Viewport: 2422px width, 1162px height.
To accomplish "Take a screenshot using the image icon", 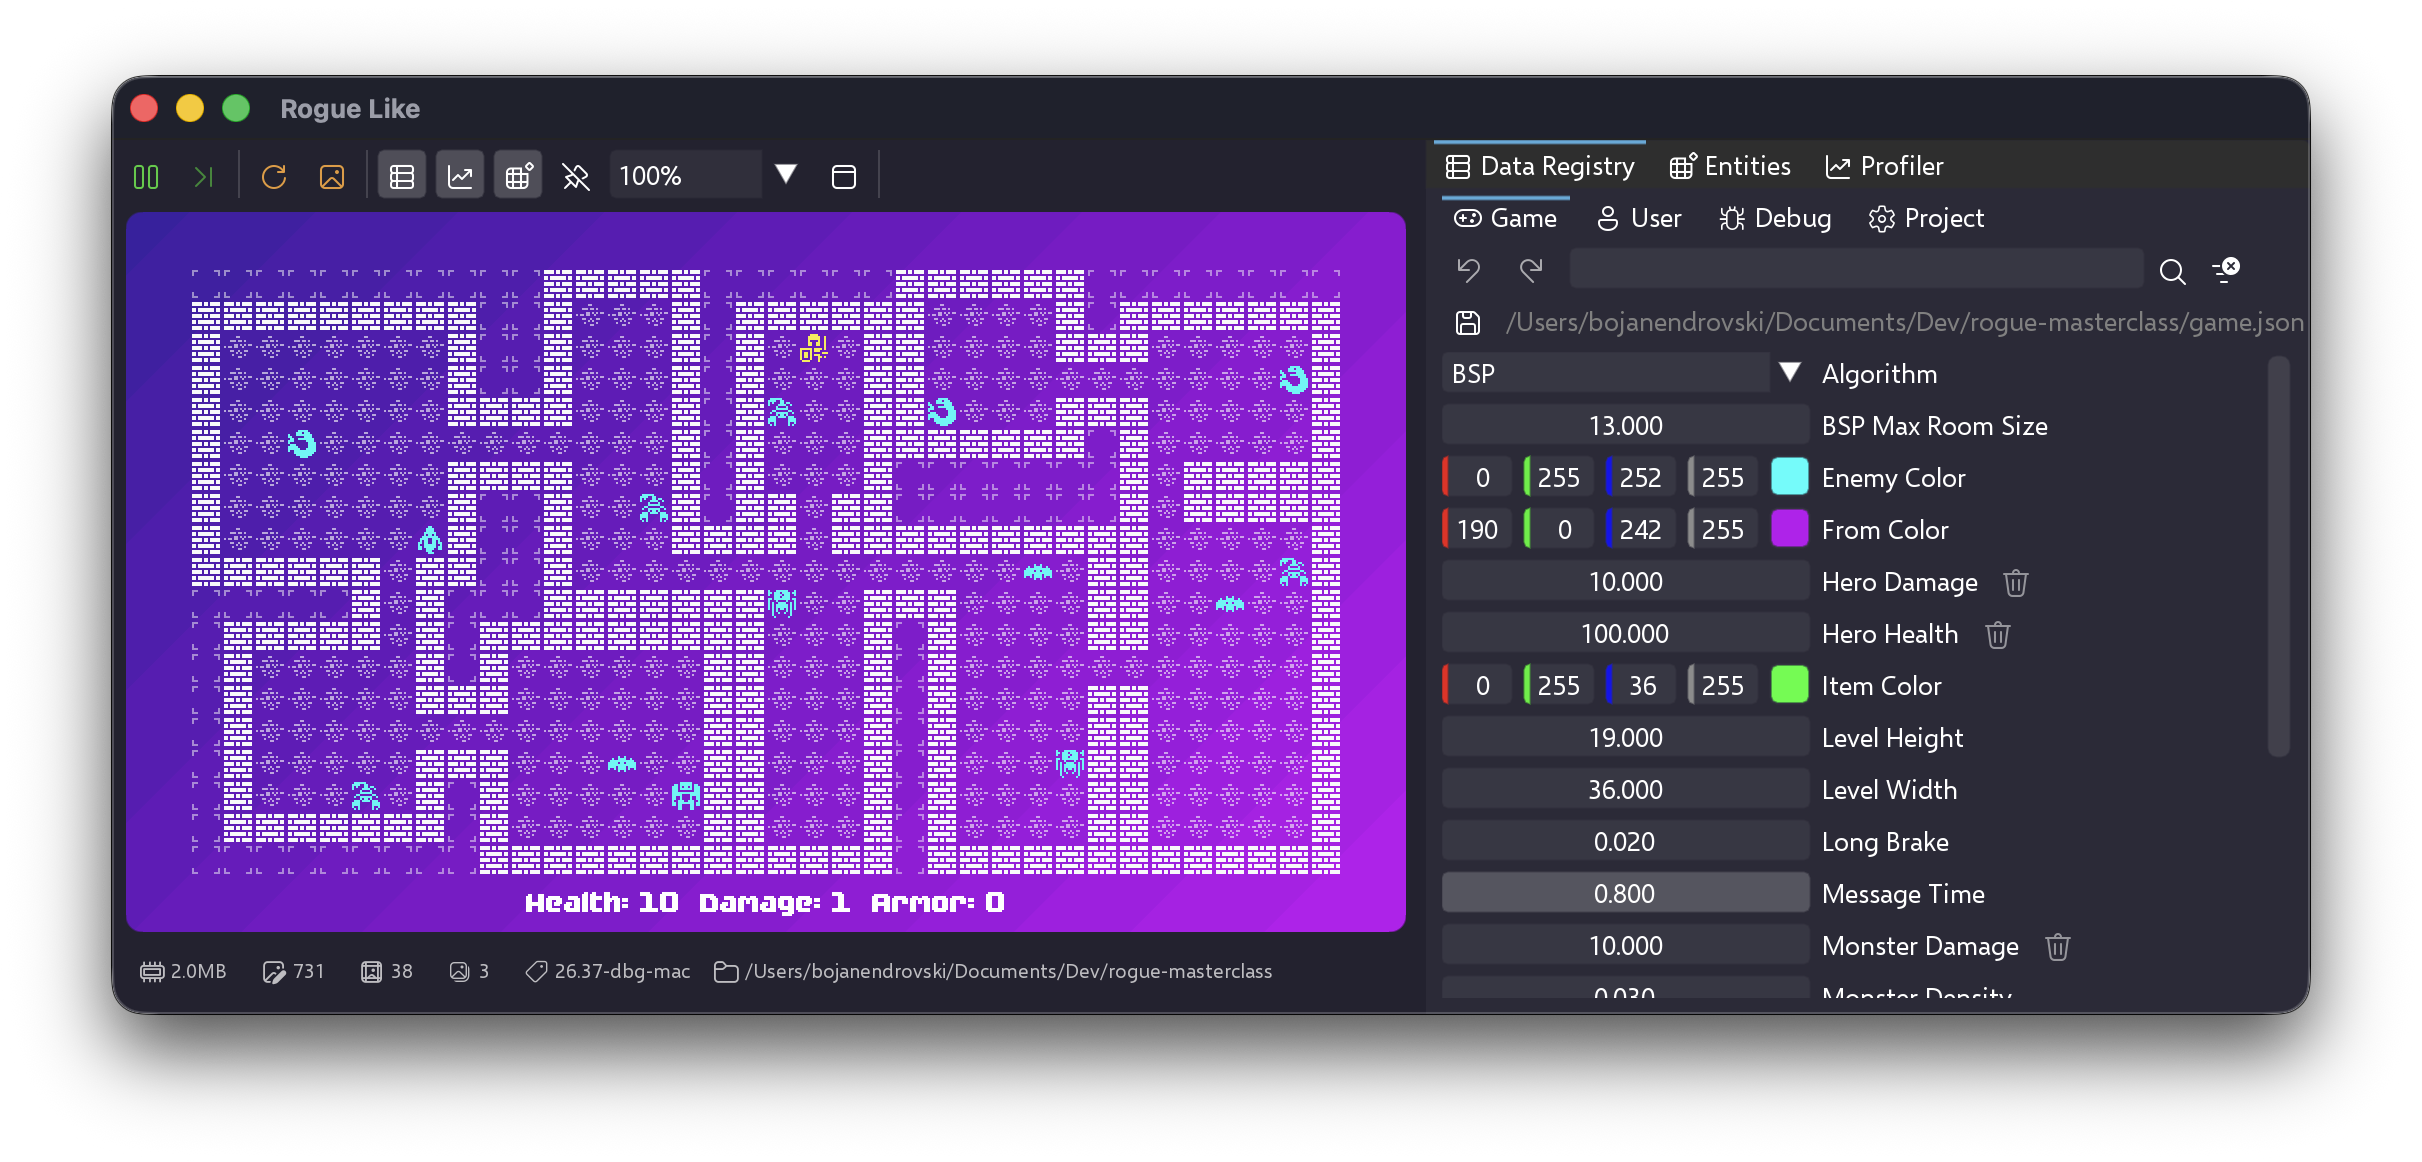I will pos(332,176).
